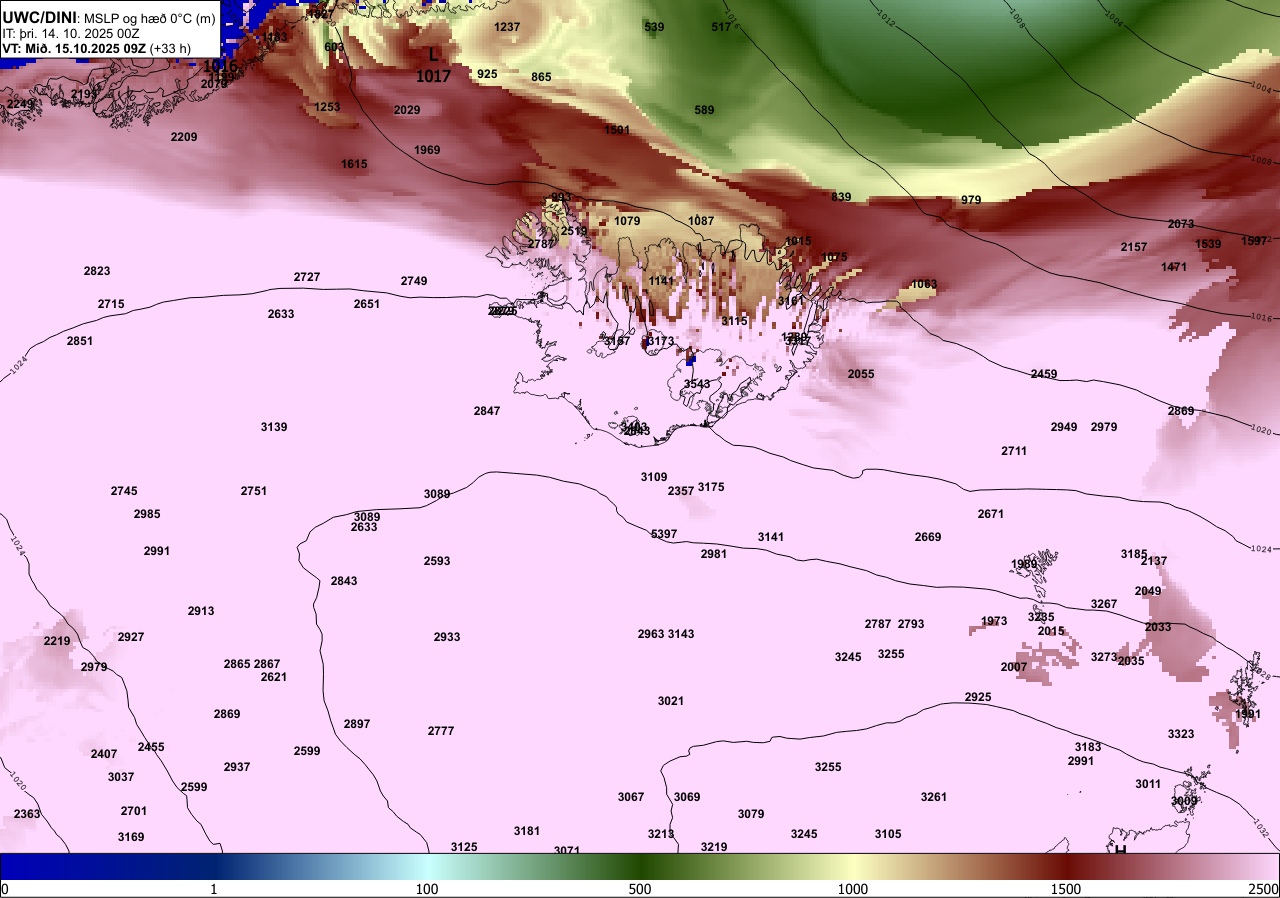Click the height value '2985'
The height and width of the screenshot is (898, 1280).
(147, 514)
